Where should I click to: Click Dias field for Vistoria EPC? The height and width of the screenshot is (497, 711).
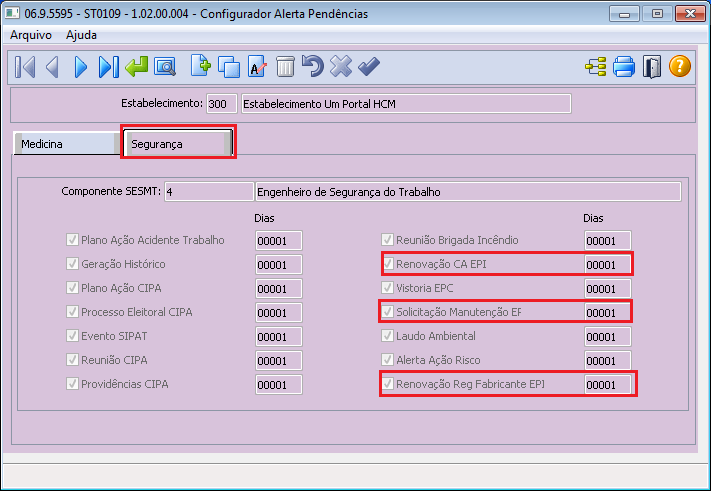point(607,289)
